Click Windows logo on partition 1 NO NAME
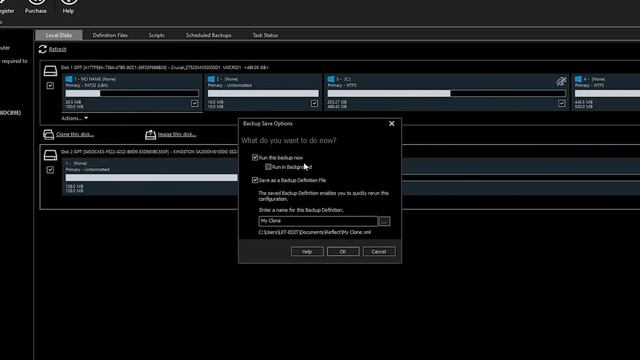The width and height of the screenshot is (640, 360). (69, 79)
